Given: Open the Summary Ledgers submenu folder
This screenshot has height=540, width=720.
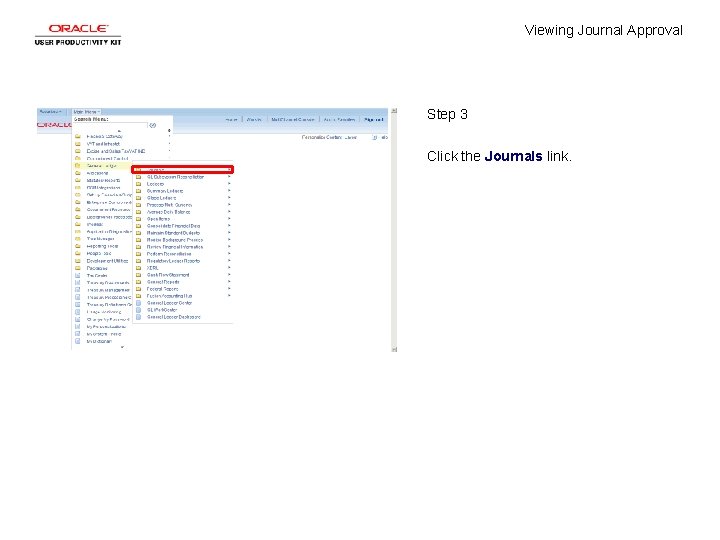Looking at the screenshot, I should [x=165, y=191].
